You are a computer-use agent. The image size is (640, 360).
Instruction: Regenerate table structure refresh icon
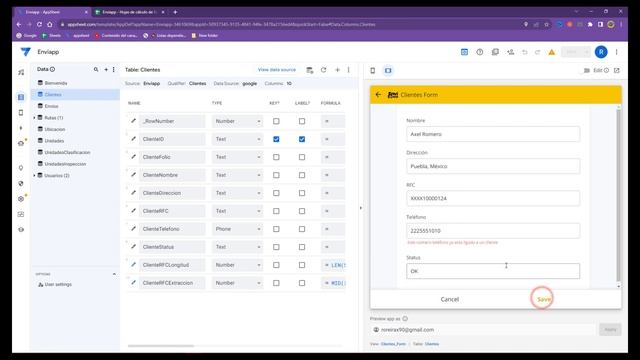click(324, 70)
